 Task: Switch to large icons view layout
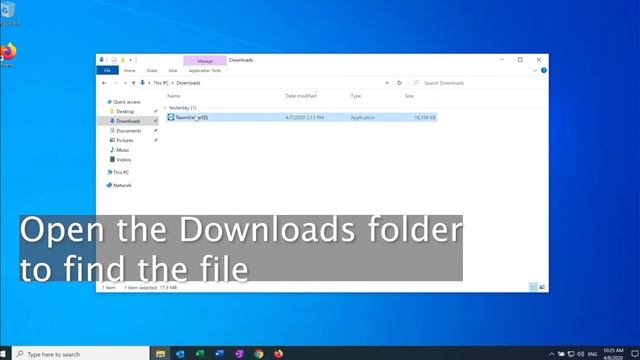click(542, 287)
